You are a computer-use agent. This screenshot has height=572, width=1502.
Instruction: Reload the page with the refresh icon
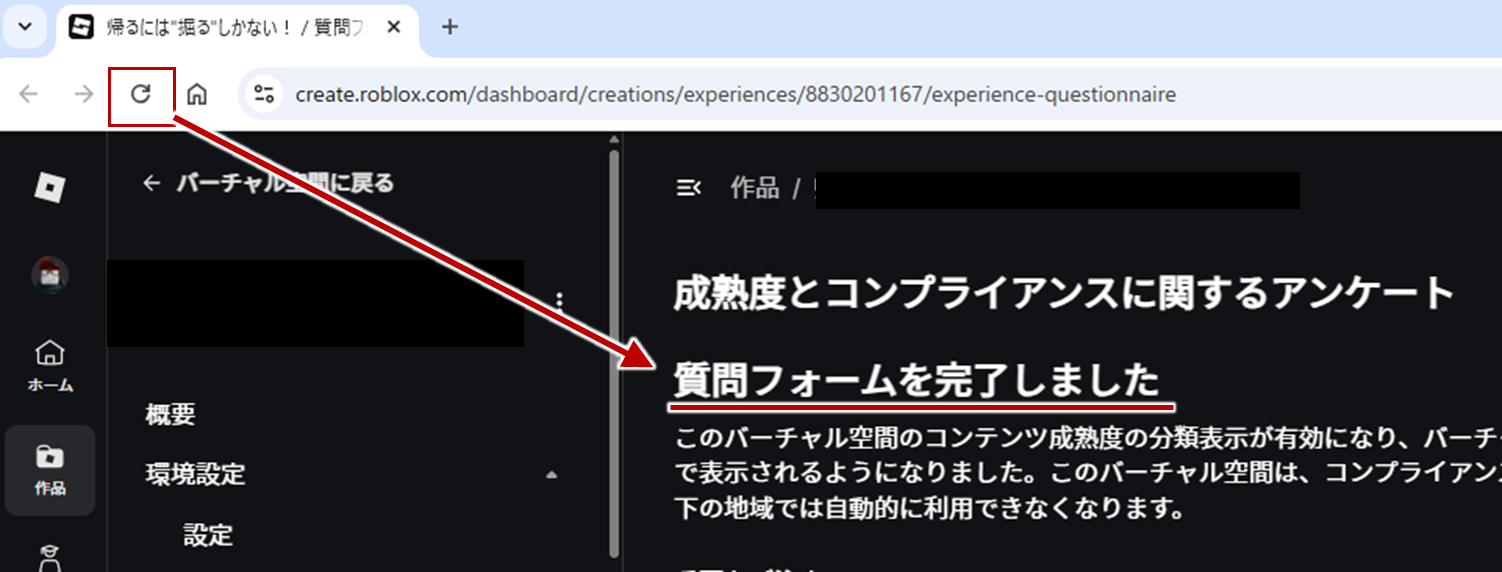coord(141,94)
